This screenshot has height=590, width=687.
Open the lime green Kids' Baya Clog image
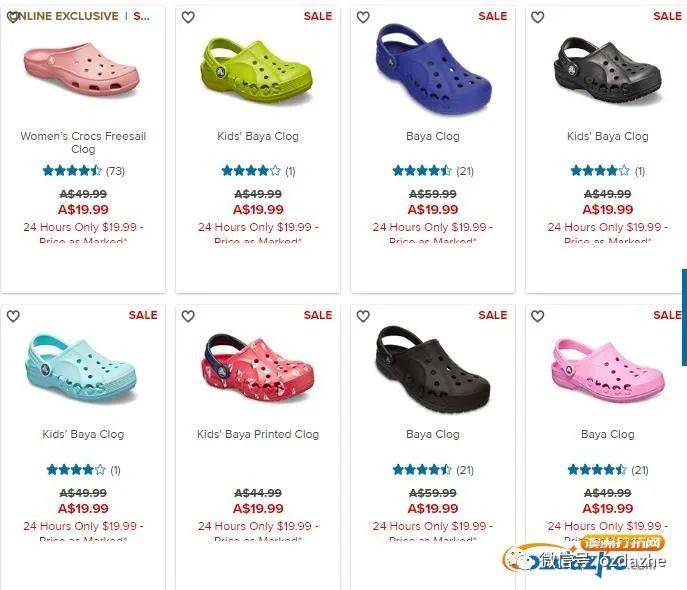click(x=256, y=70)
